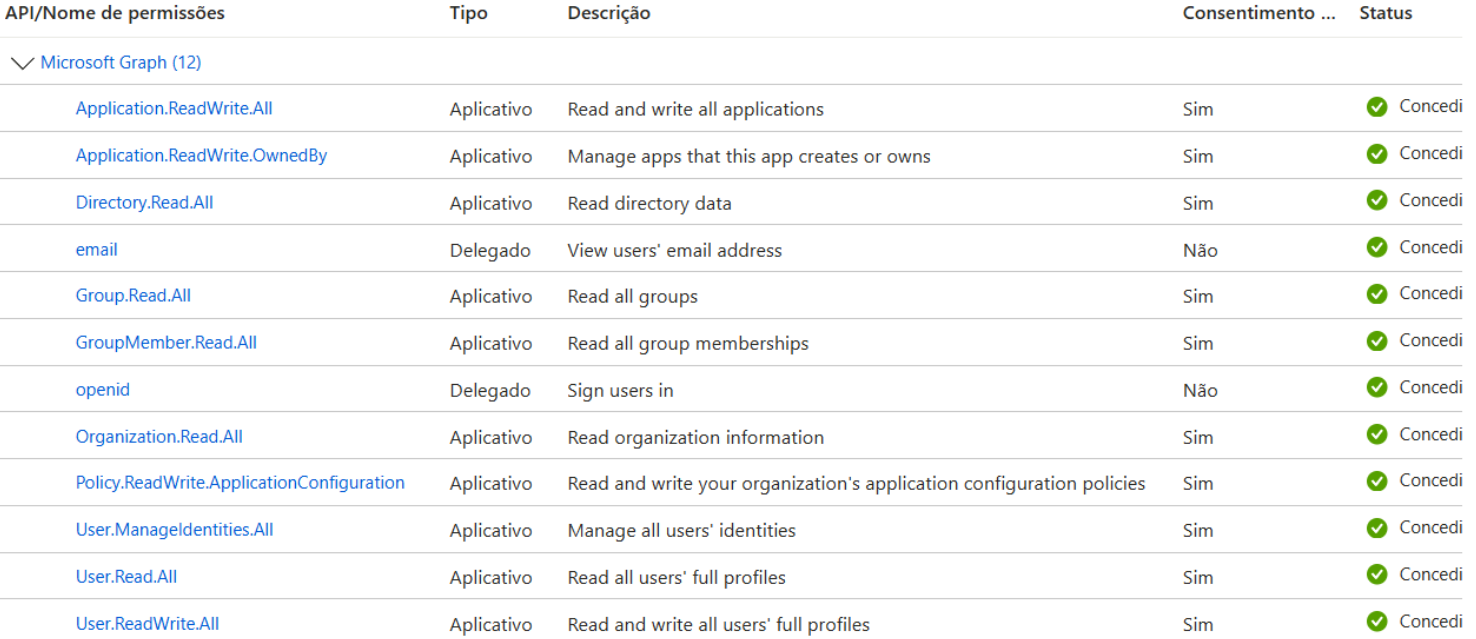This screenshot has height=639, width=1476.
Task: Click granted icon for Organization.Read.All
Action: point(1377,435)
